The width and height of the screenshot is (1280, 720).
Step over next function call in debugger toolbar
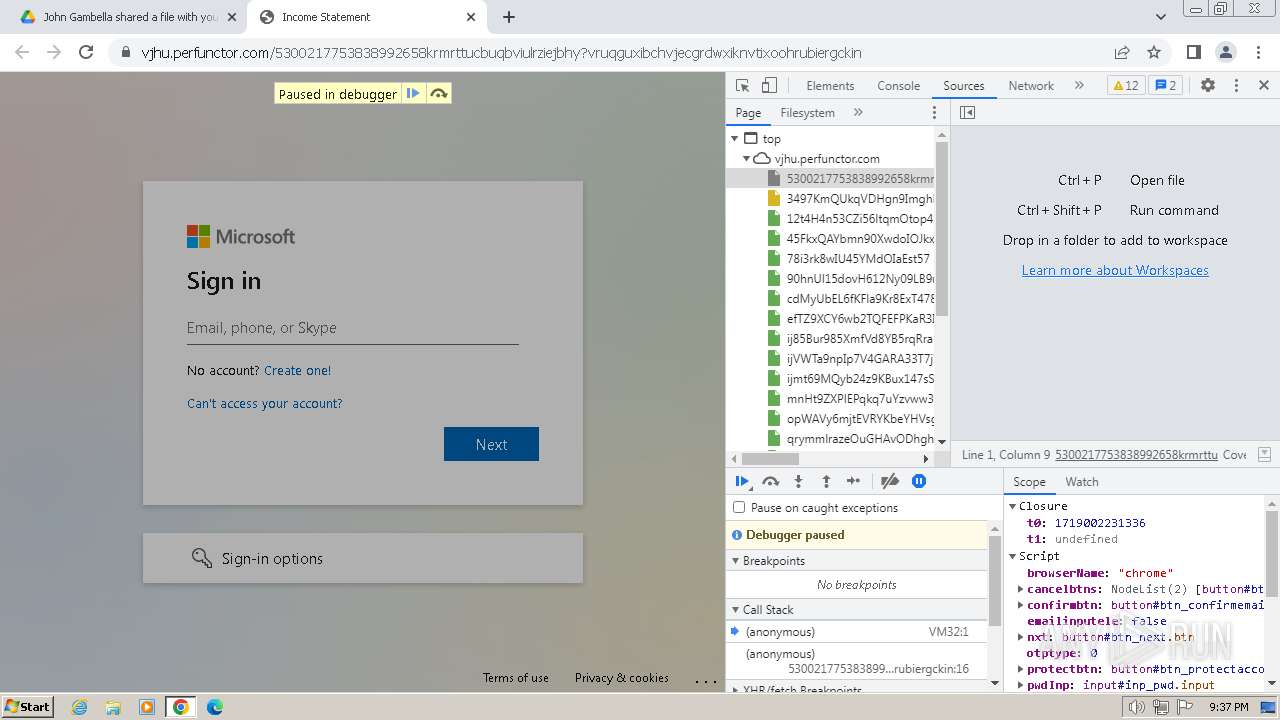(x=770, y=482)
